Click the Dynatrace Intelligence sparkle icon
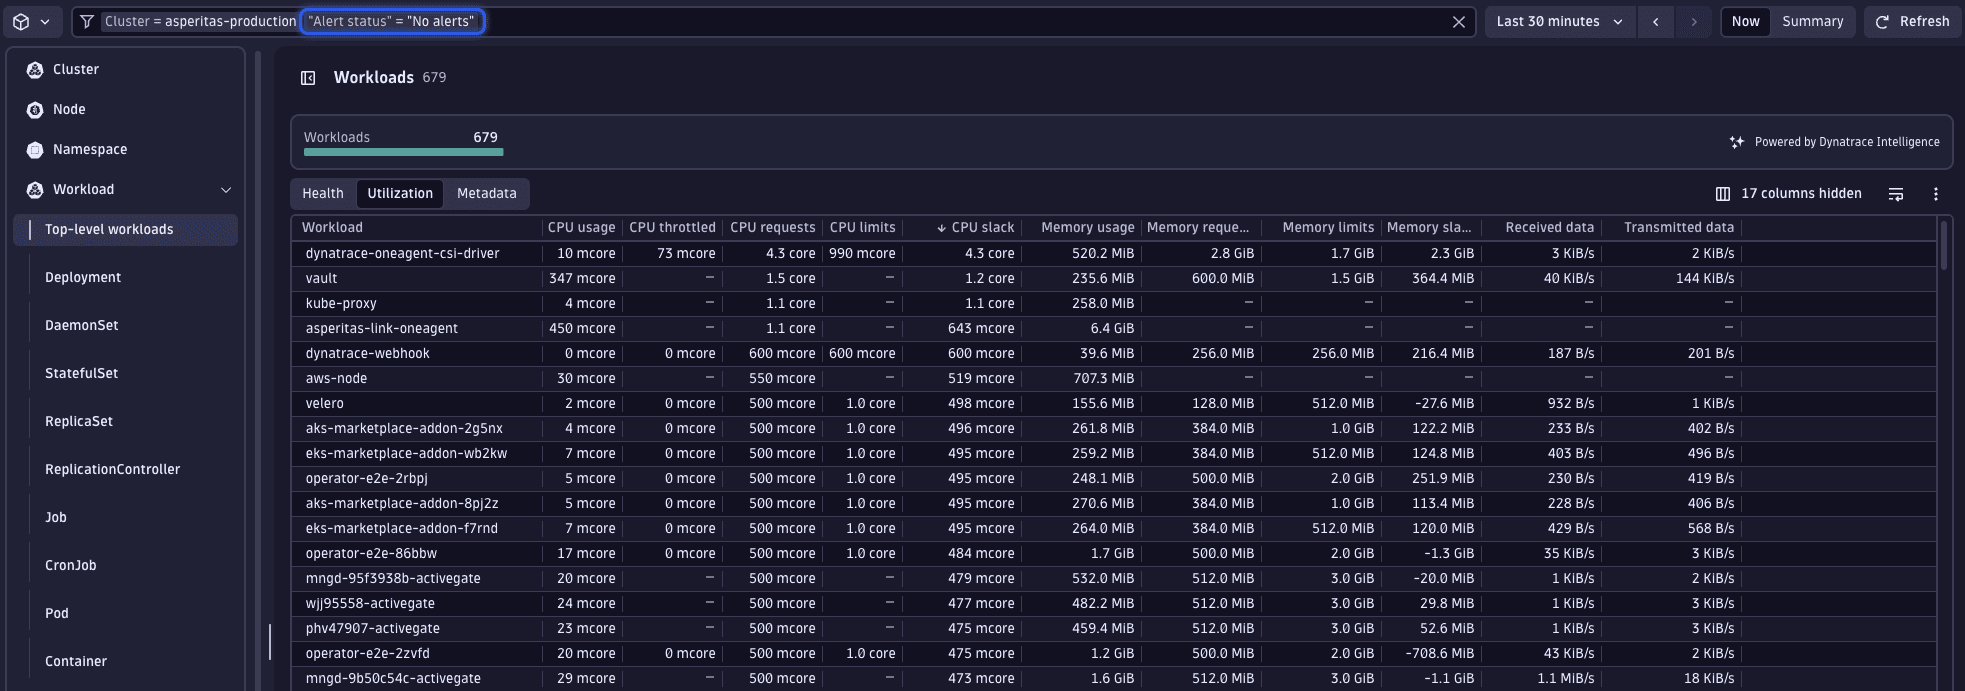 [1737, 142]
